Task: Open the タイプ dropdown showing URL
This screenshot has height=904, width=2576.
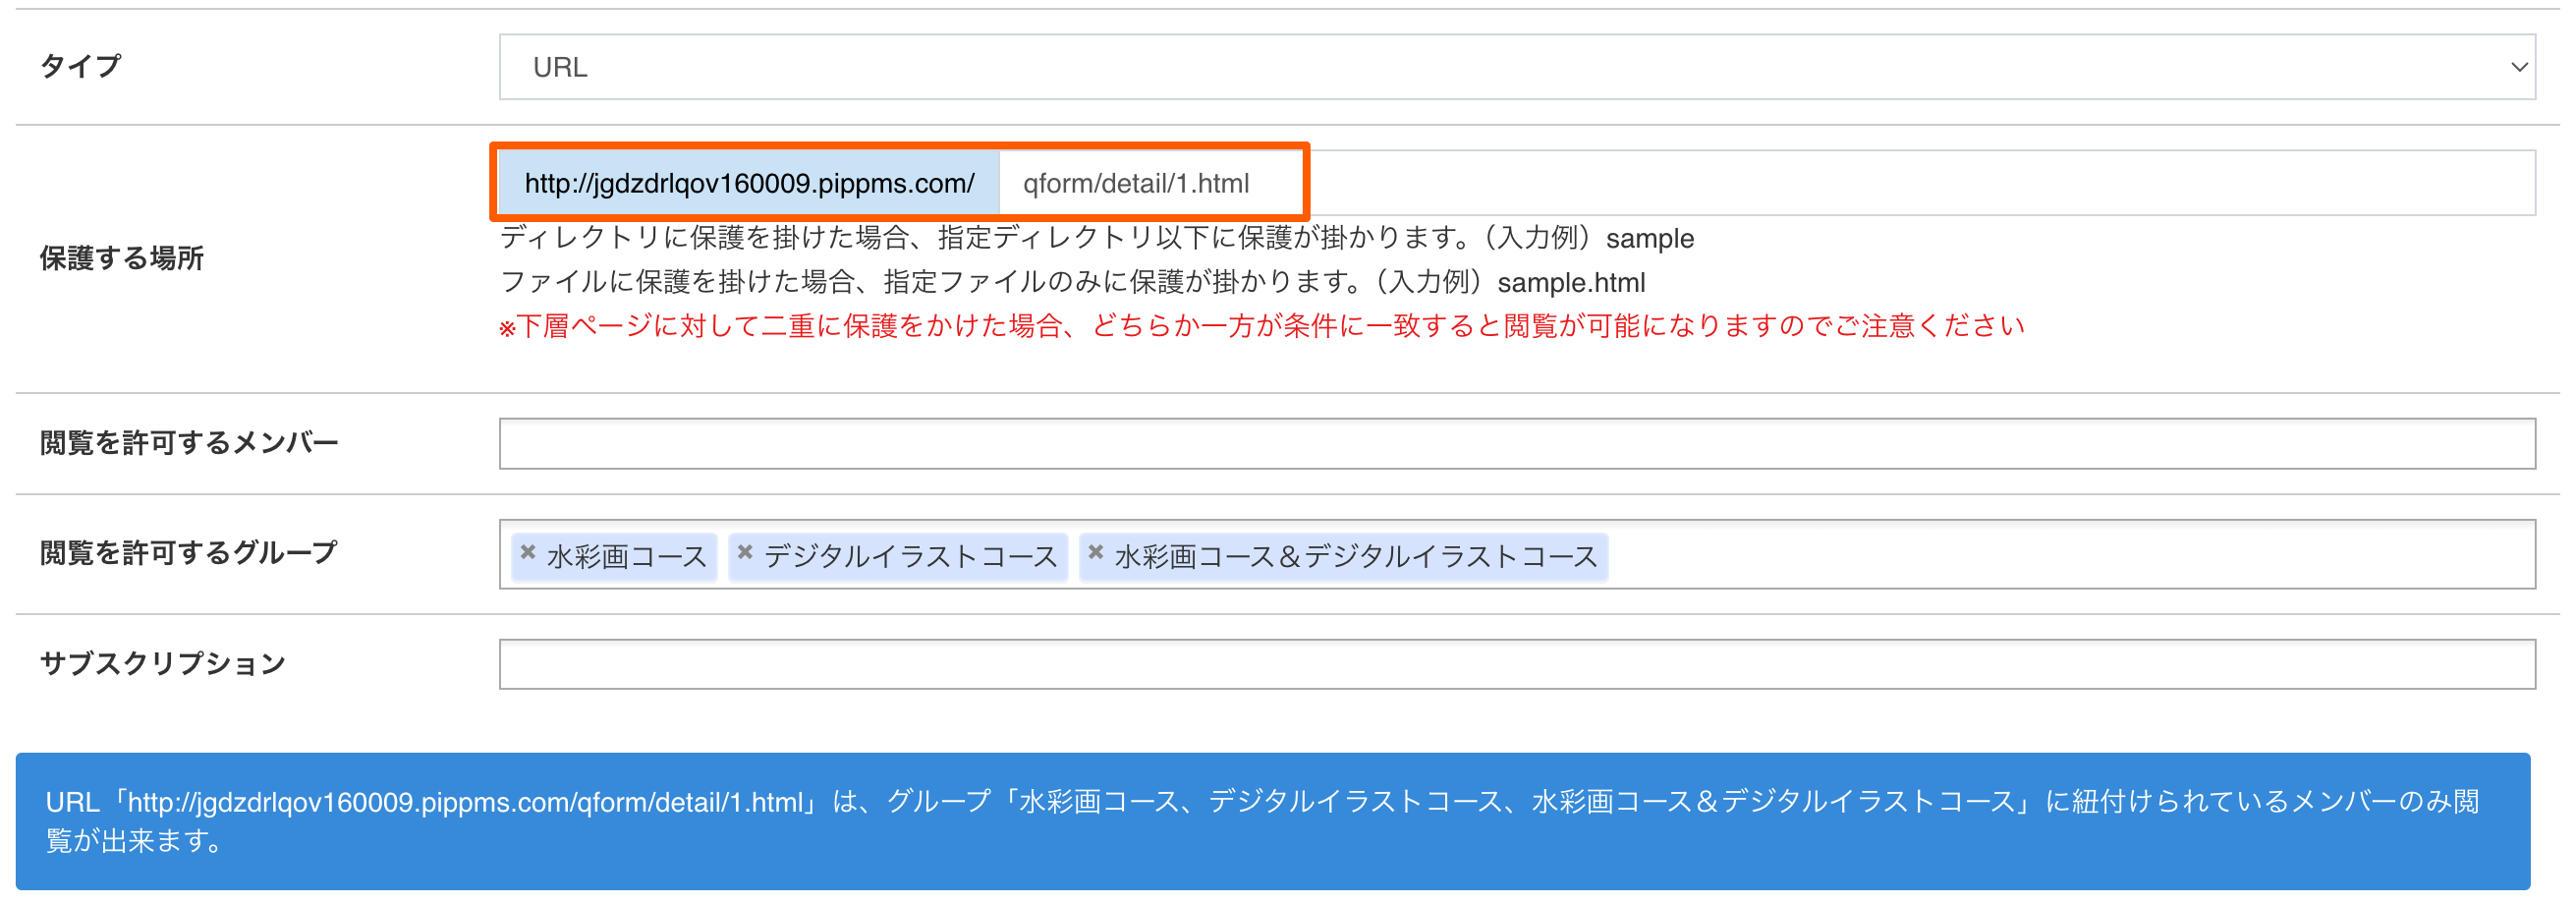Action: coord(1517,67)
